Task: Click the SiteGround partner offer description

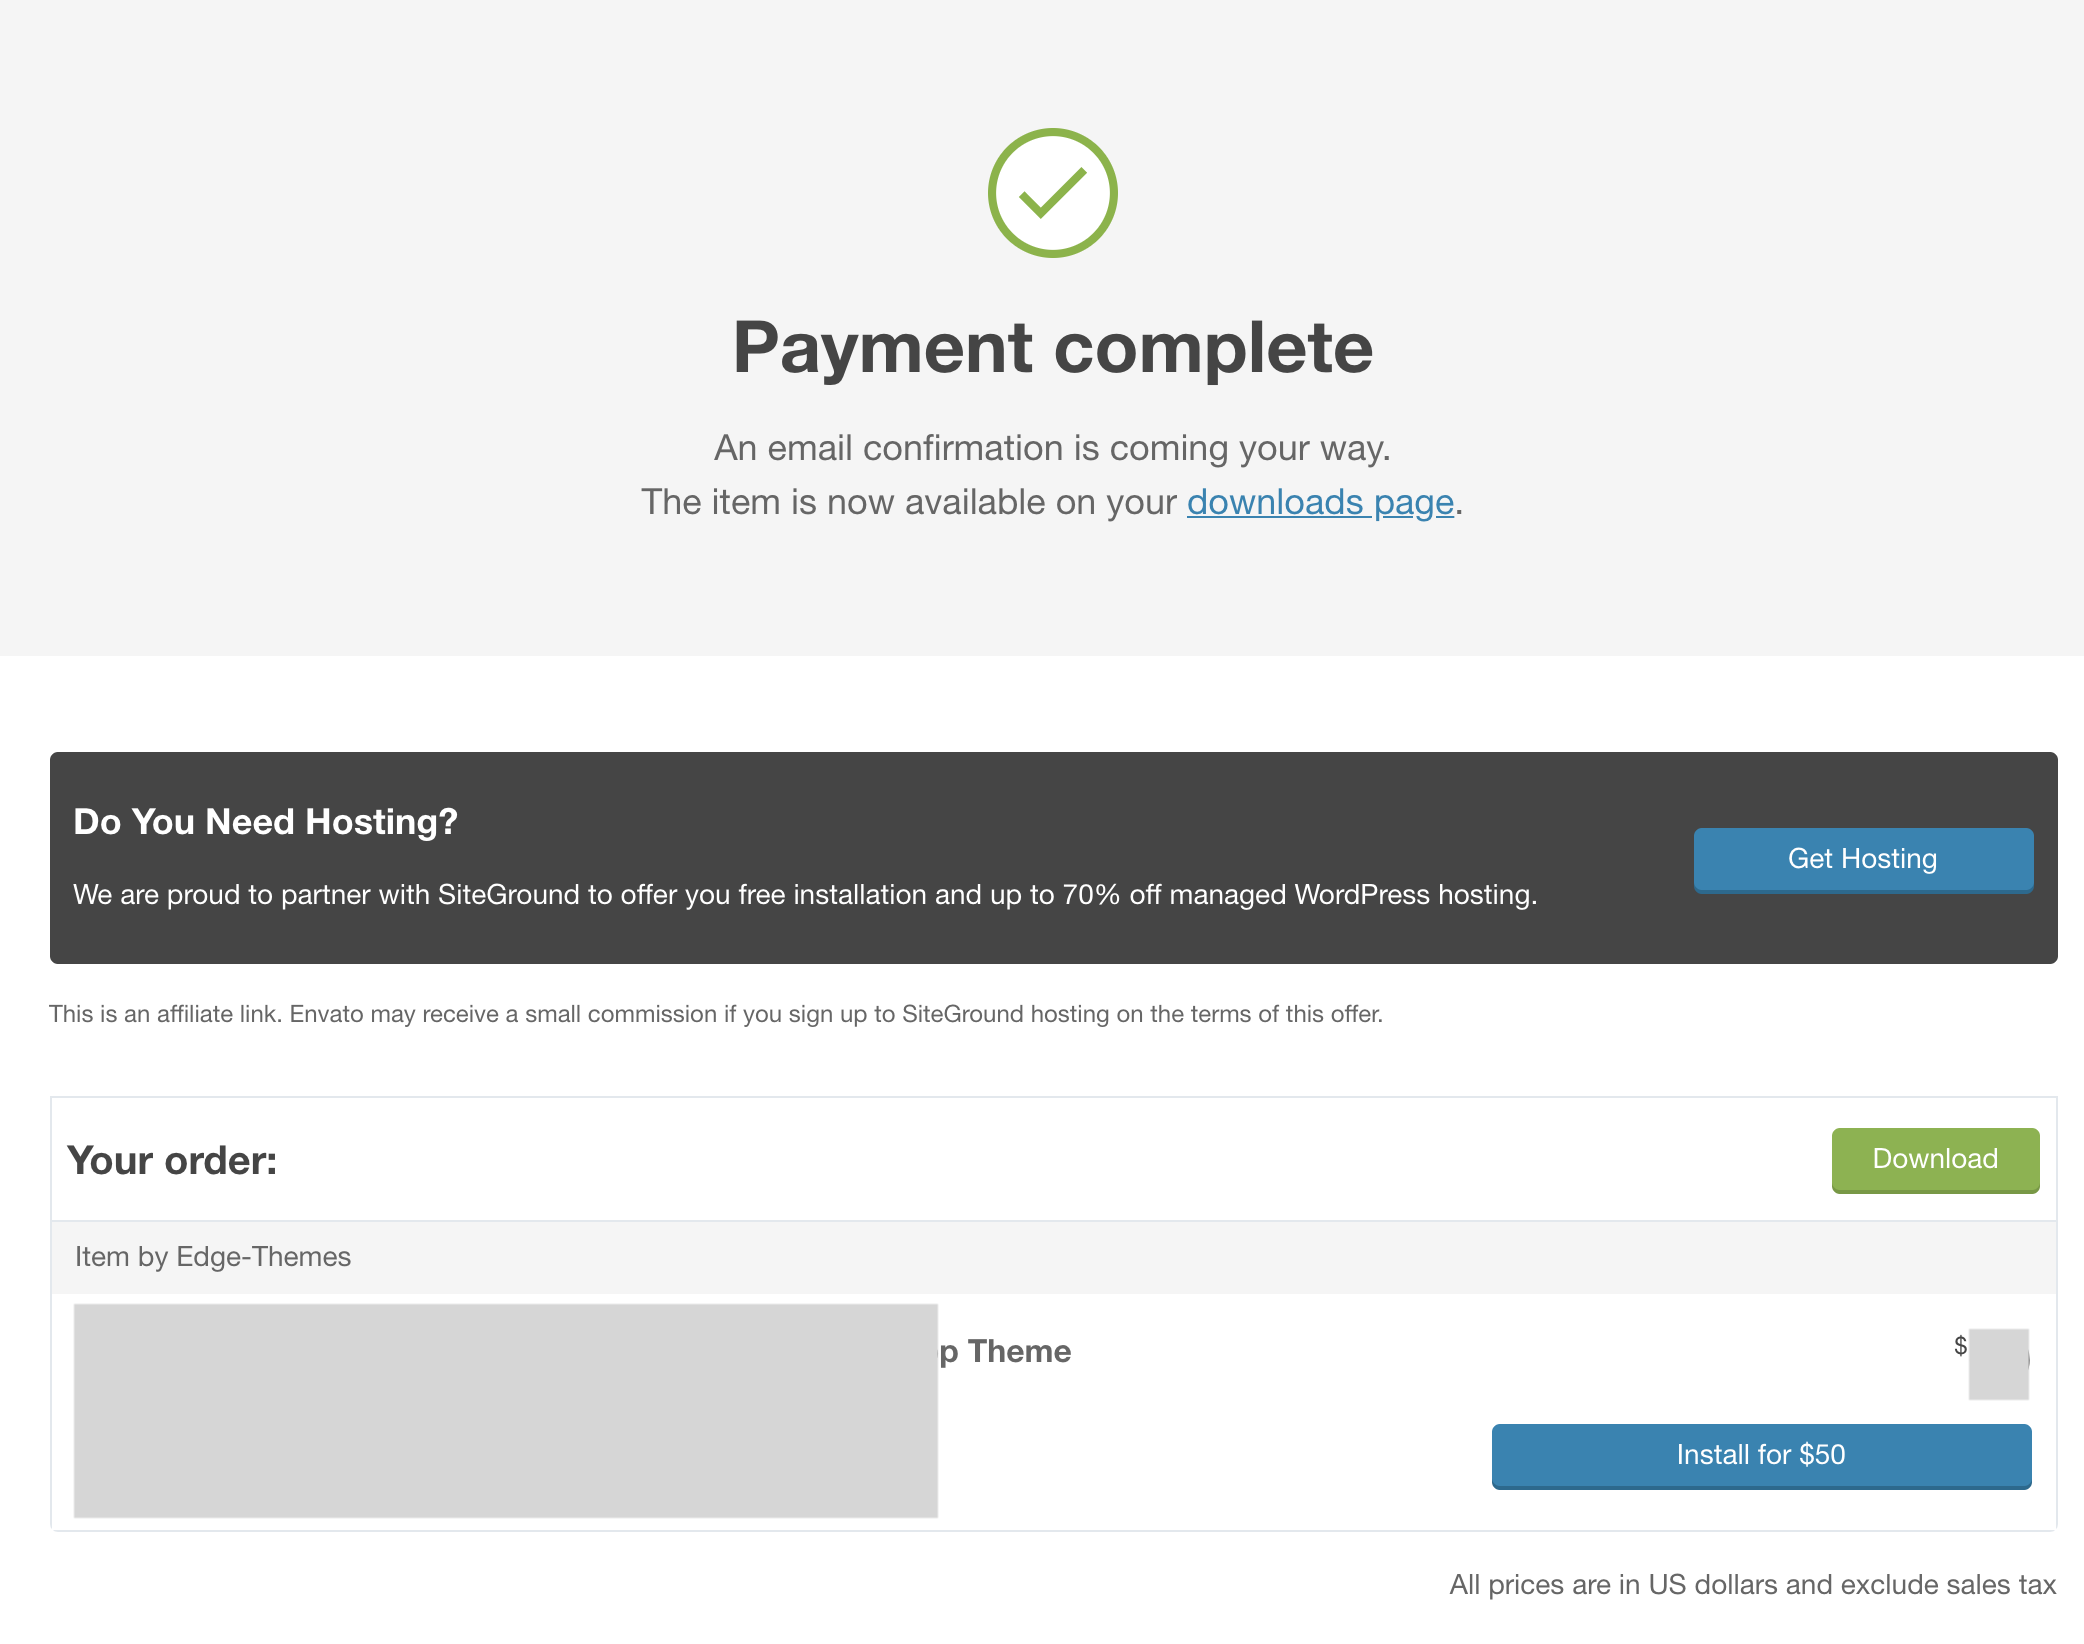Action: (x=805, y=894)
